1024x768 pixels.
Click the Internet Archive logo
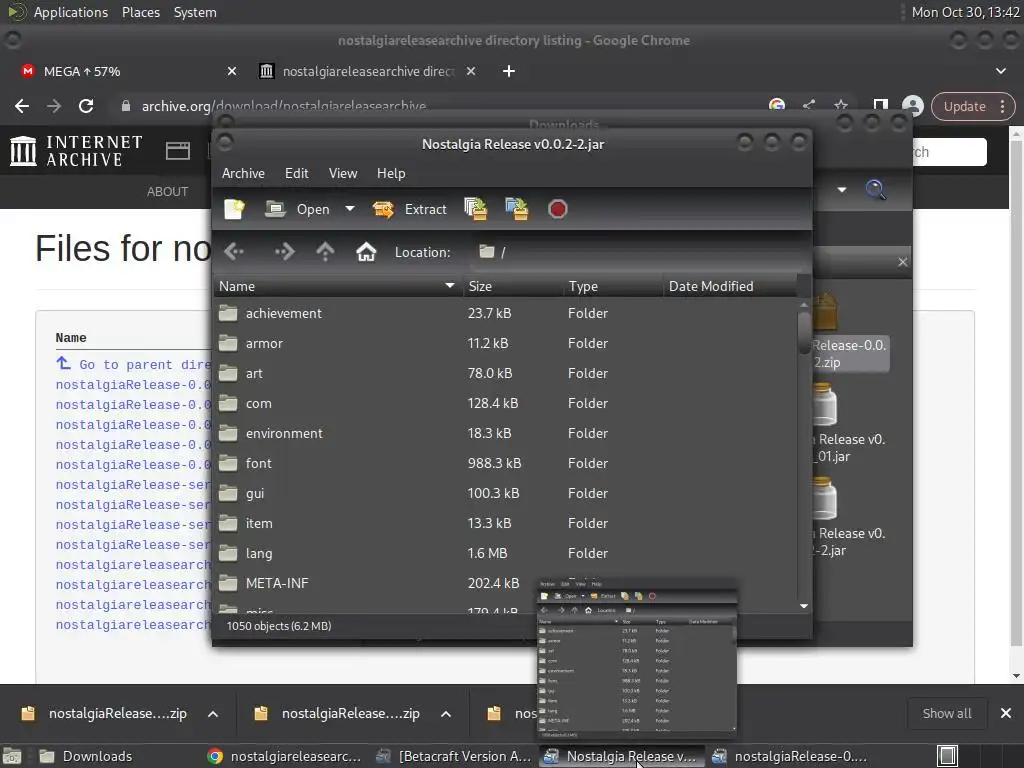(x=76, y=151)
